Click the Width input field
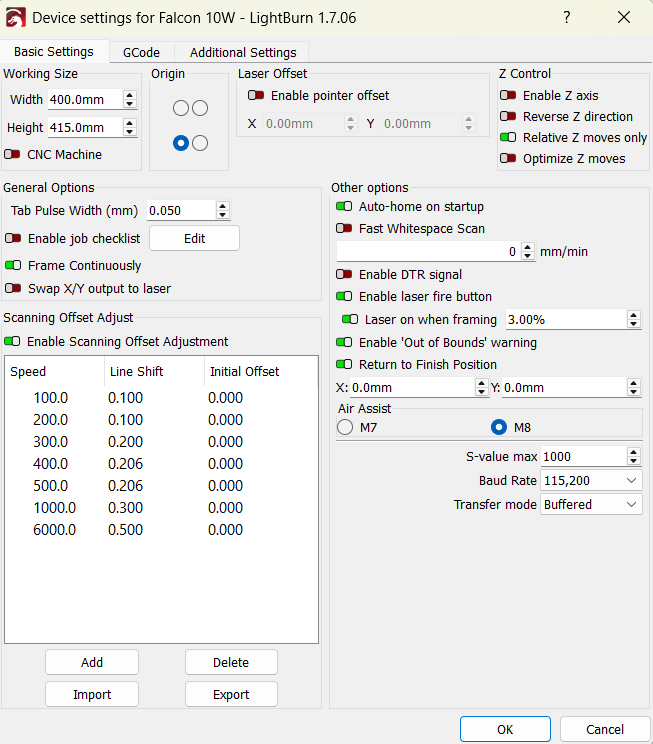 tap(85, 99)
